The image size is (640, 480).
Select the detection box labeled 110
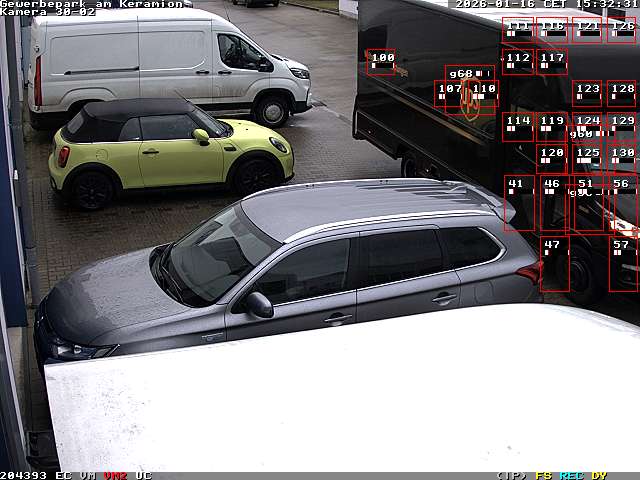[x=483, y=94]
